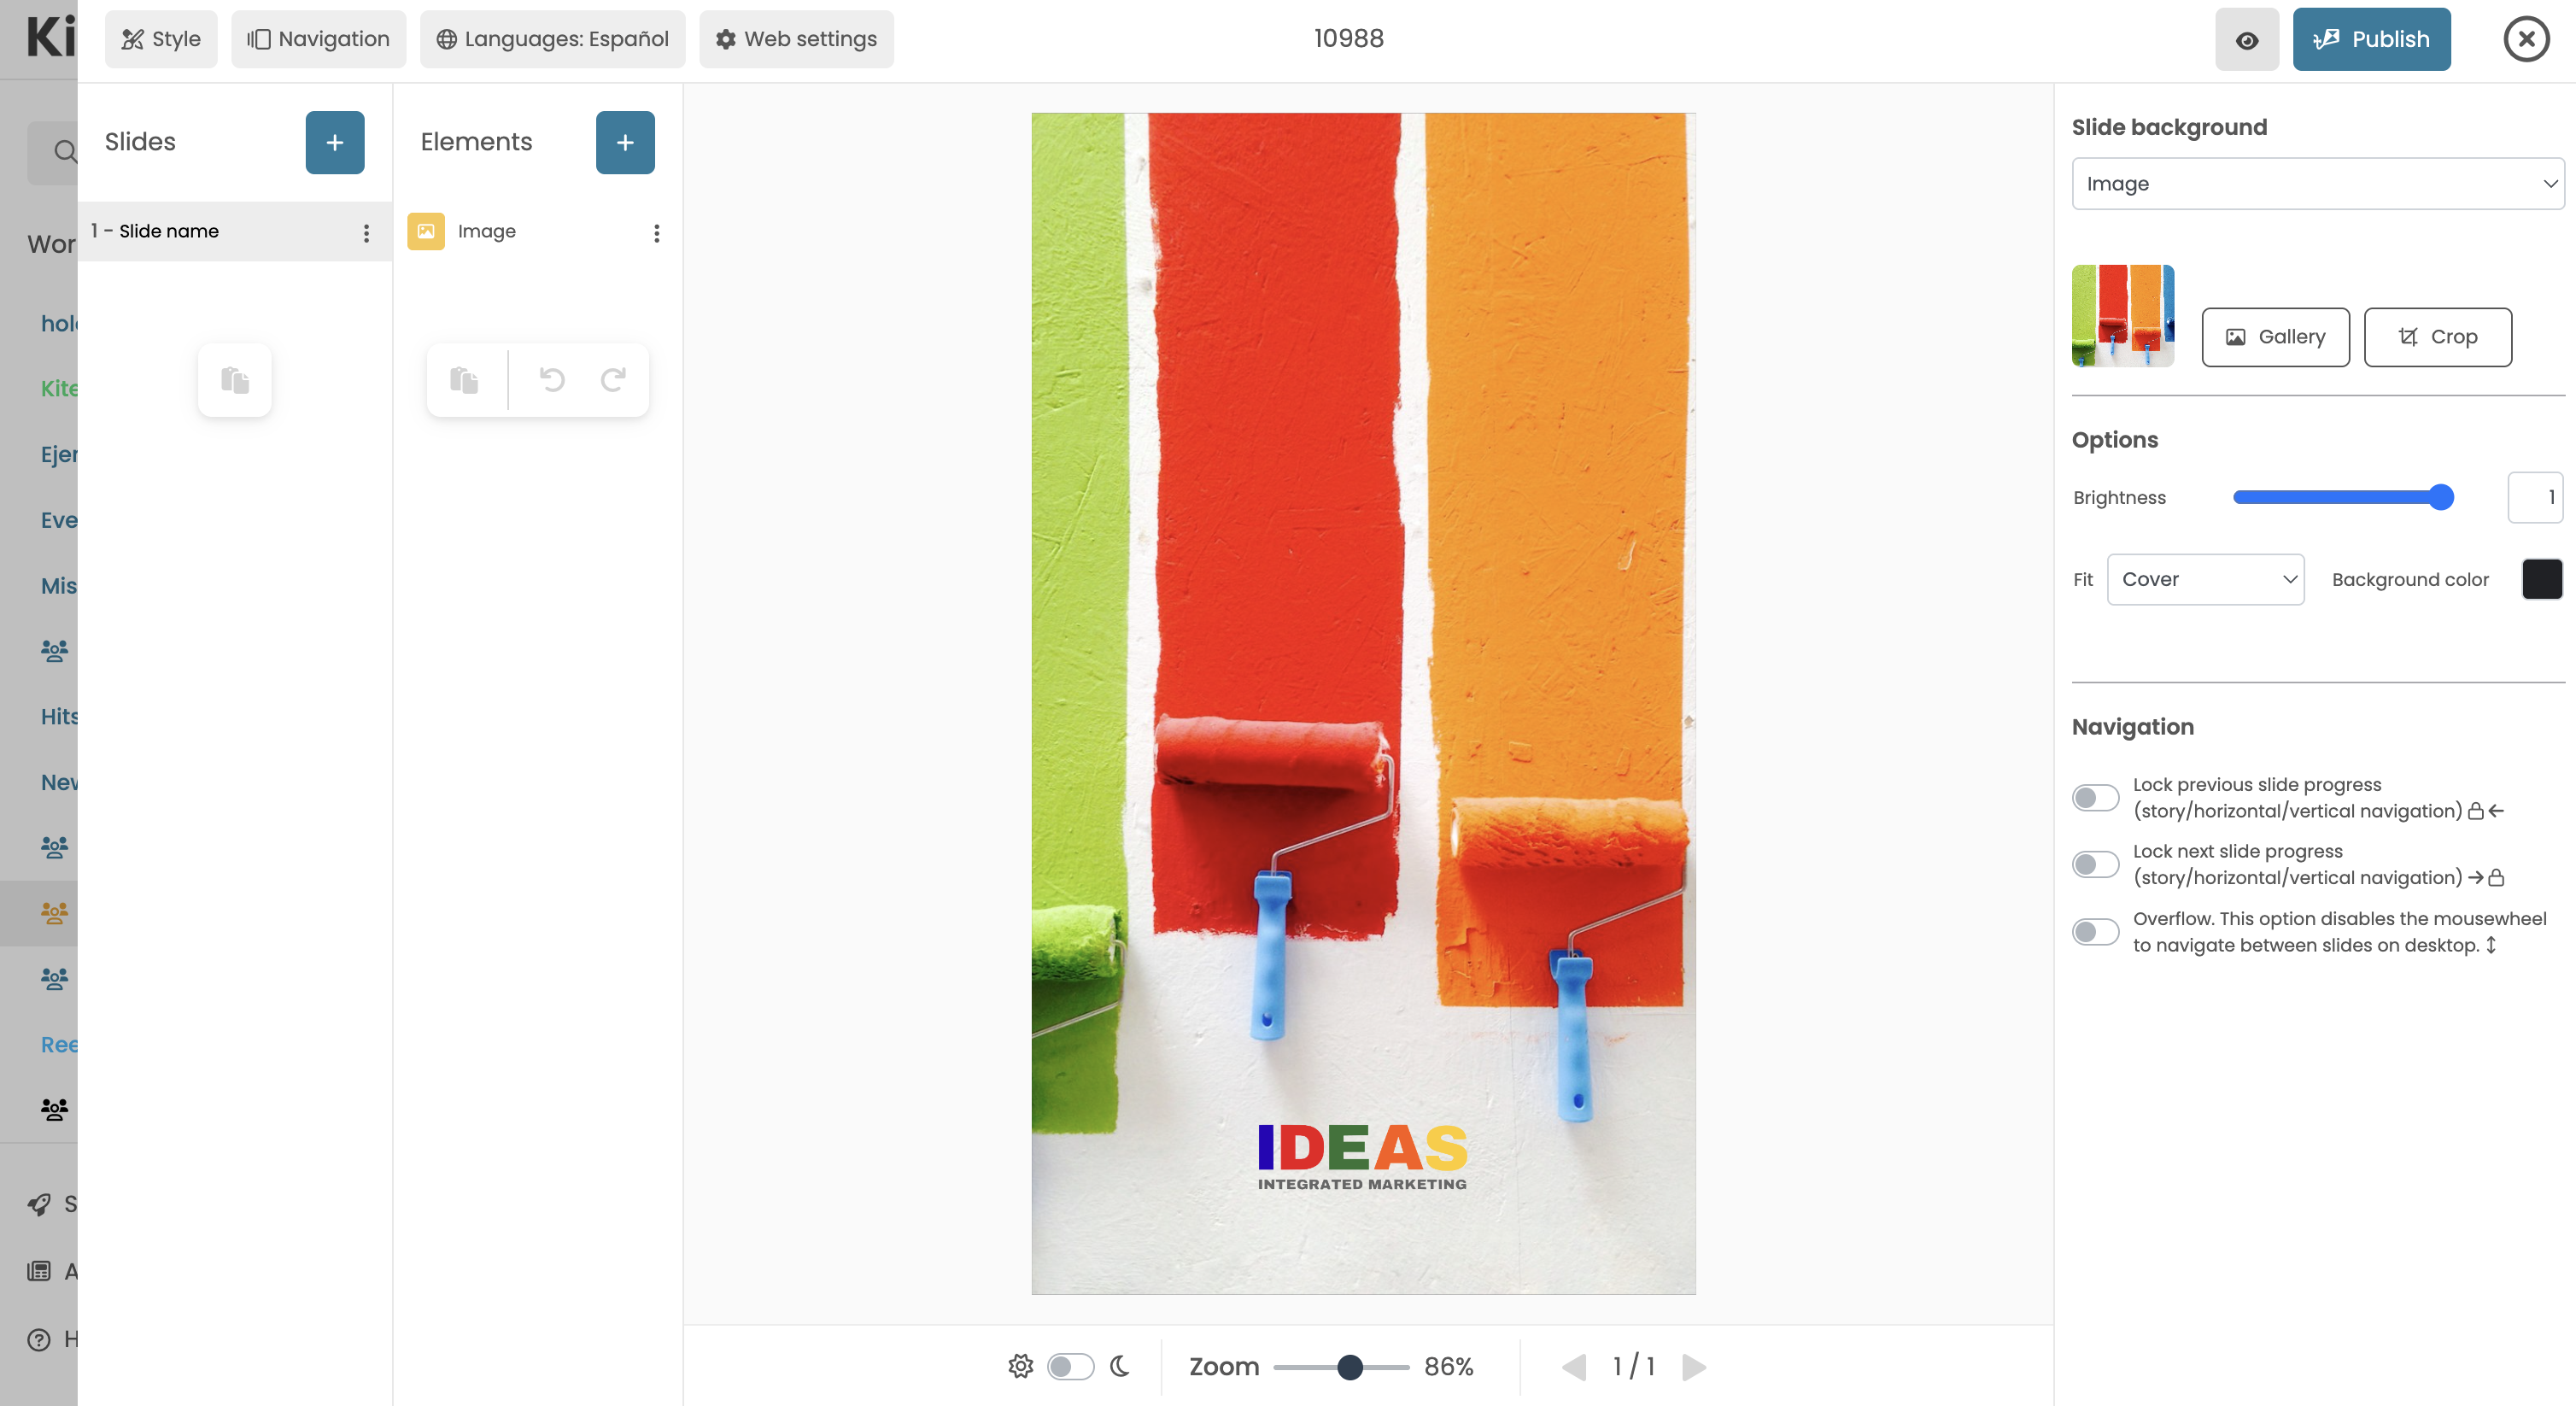Open the Style menu
The image size is (2576, 1406).
click(161, 39)
